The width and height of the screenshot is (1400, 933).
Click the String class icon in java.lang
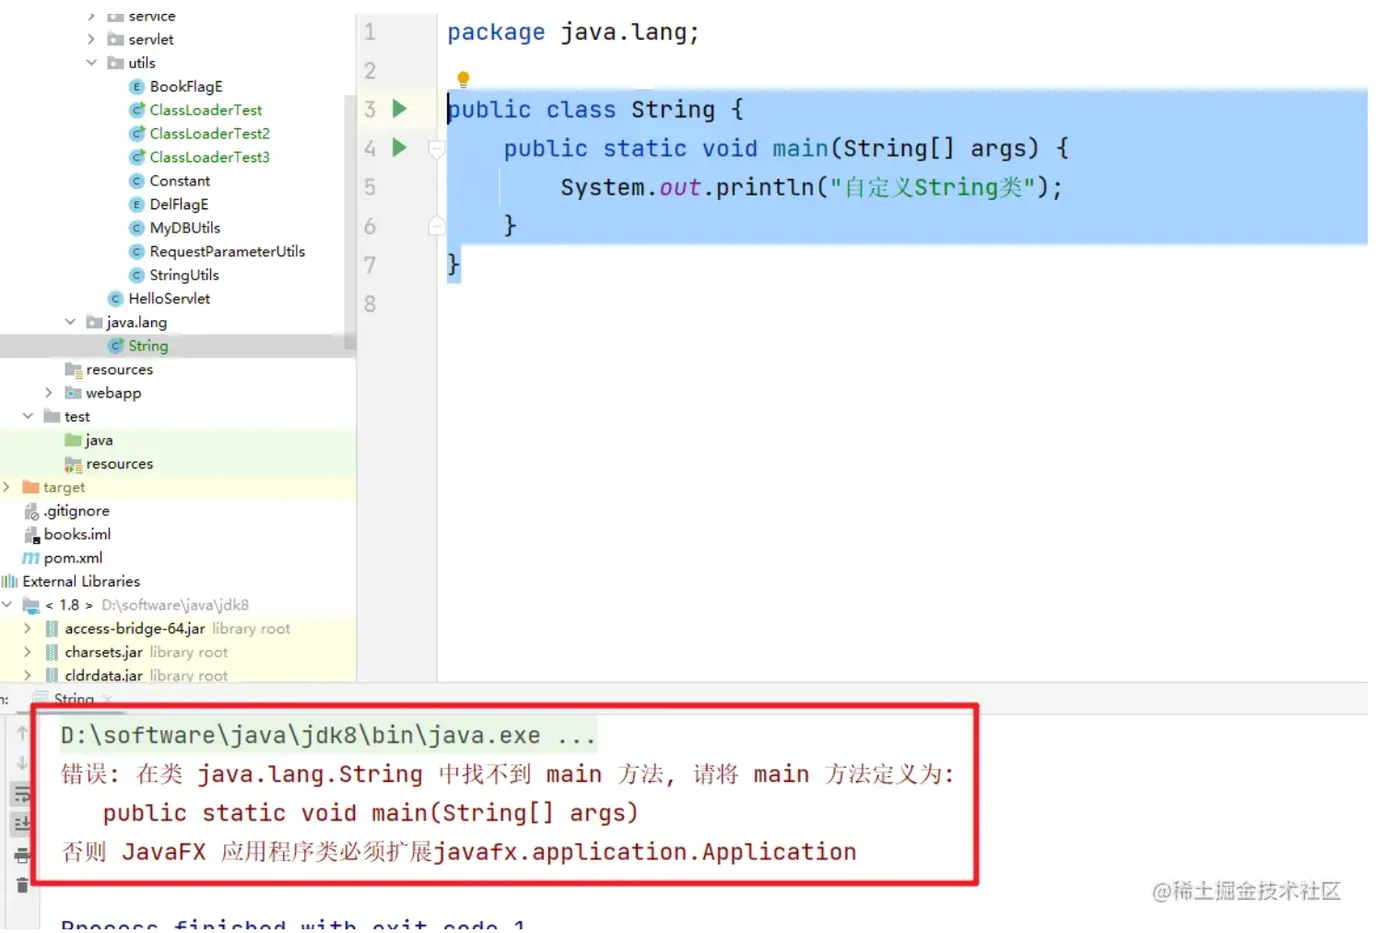[116, 346]
